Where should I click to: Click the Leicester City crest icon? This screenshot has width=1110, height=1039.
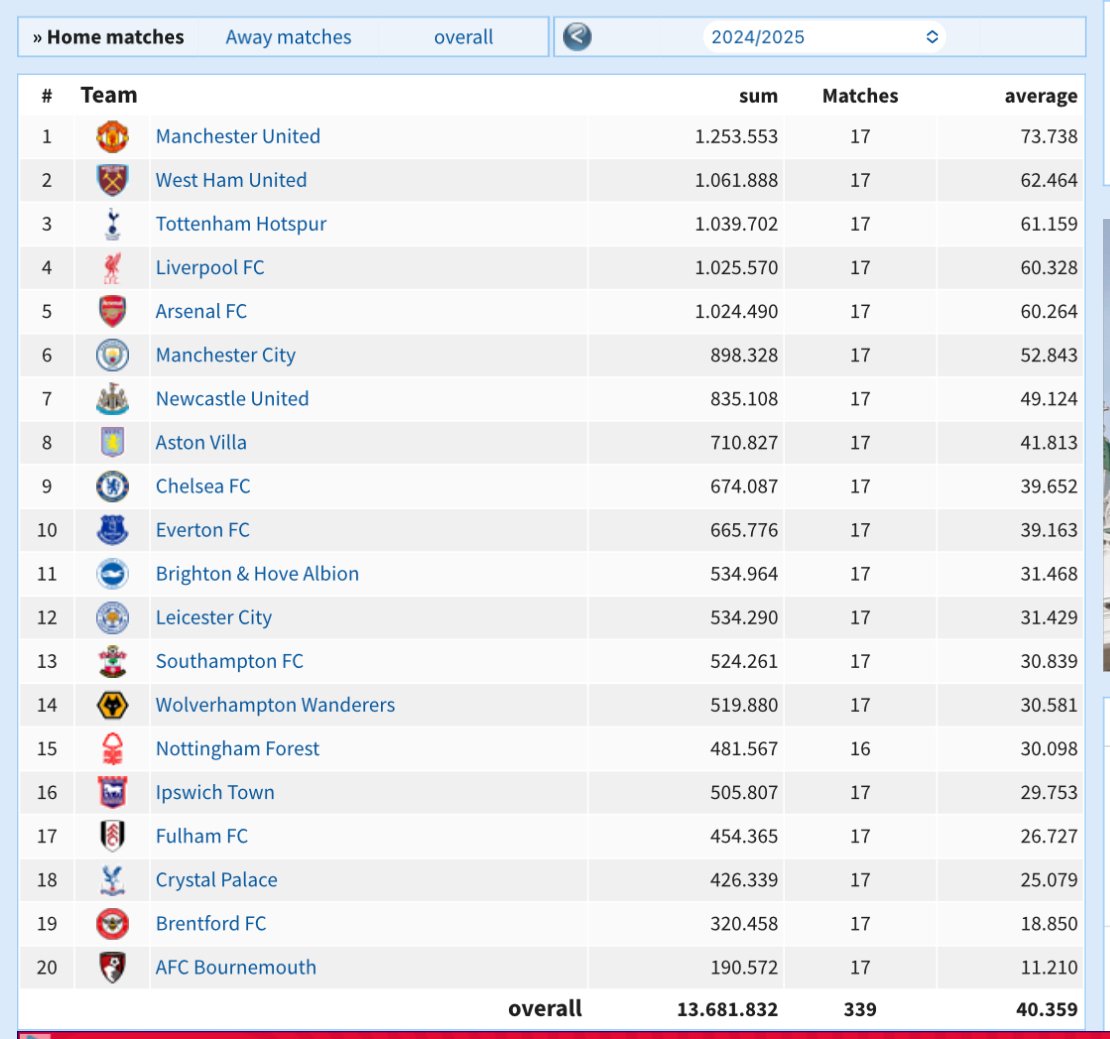(113, 618)
